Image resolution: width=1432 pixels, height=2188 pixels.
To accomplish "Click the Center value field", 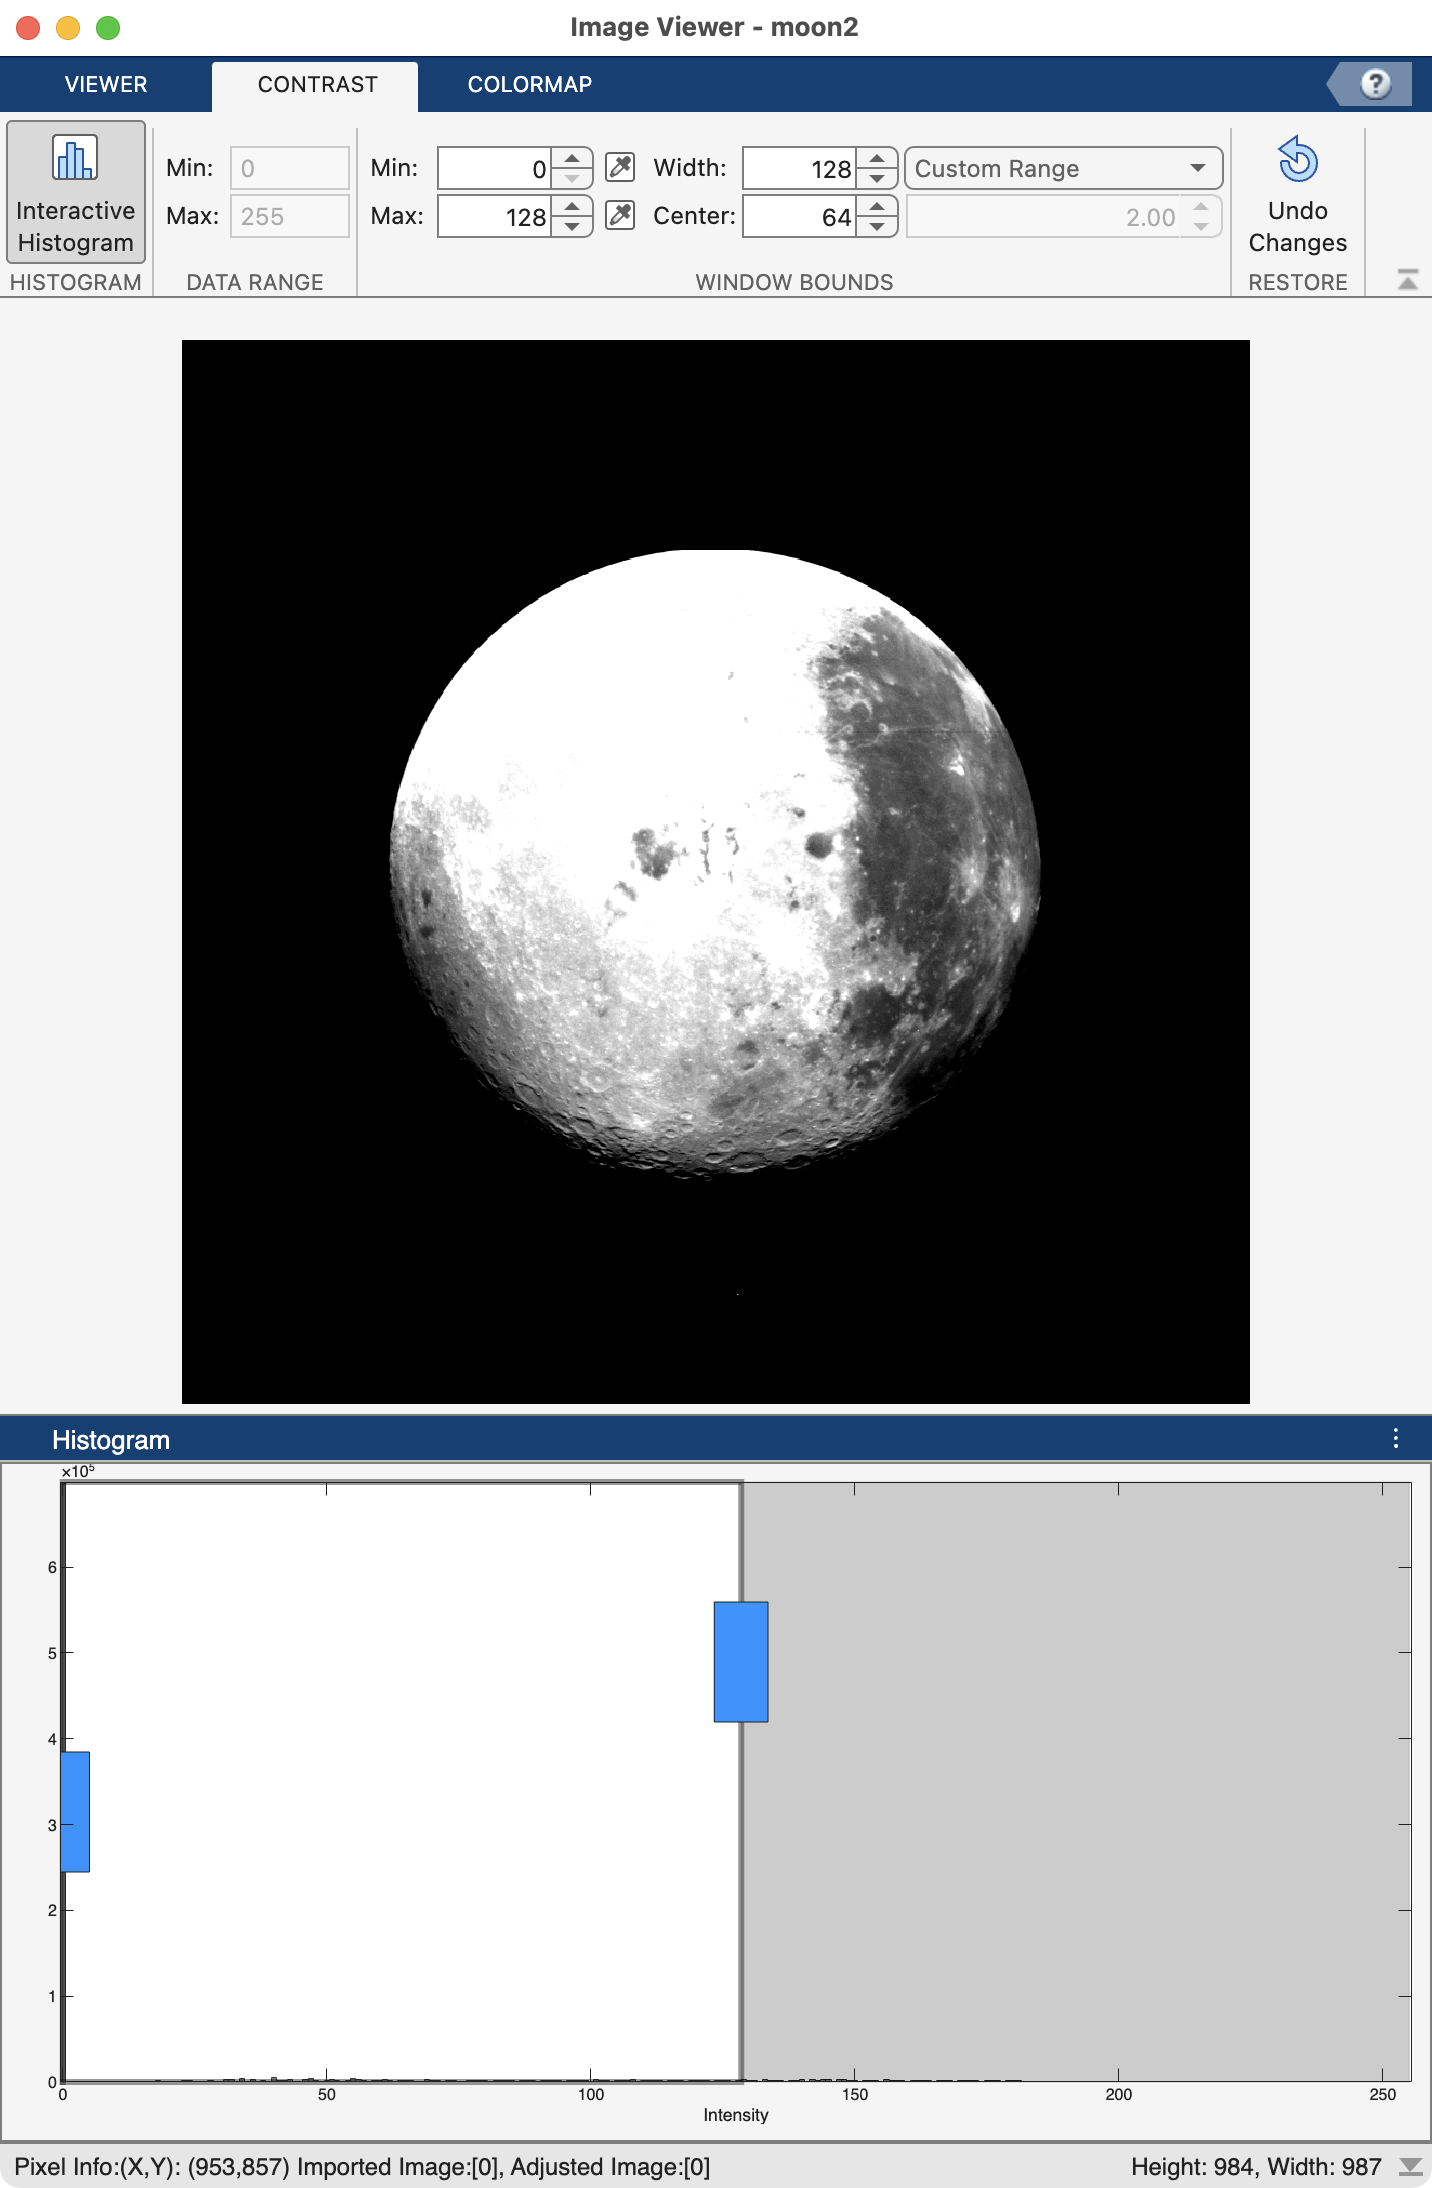I will (799, 216).
